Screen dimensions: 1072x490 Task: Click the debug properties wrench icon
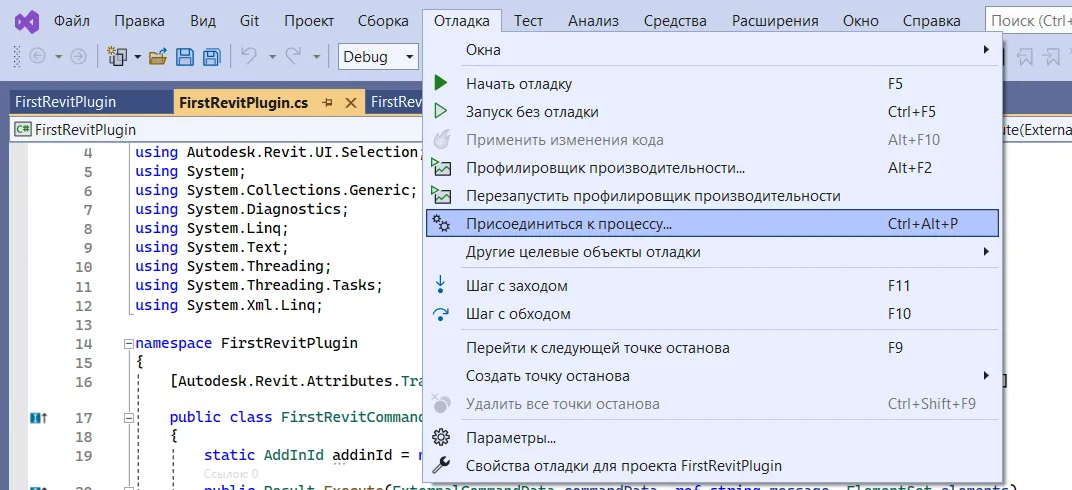pos(442,465)
